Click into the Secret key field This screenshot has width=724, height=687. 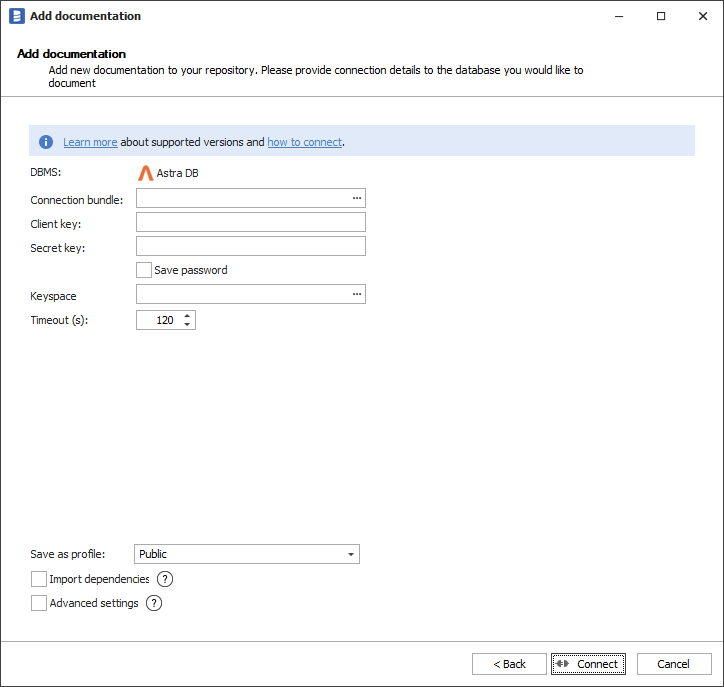pyautogui.click(x=250, y=246)
